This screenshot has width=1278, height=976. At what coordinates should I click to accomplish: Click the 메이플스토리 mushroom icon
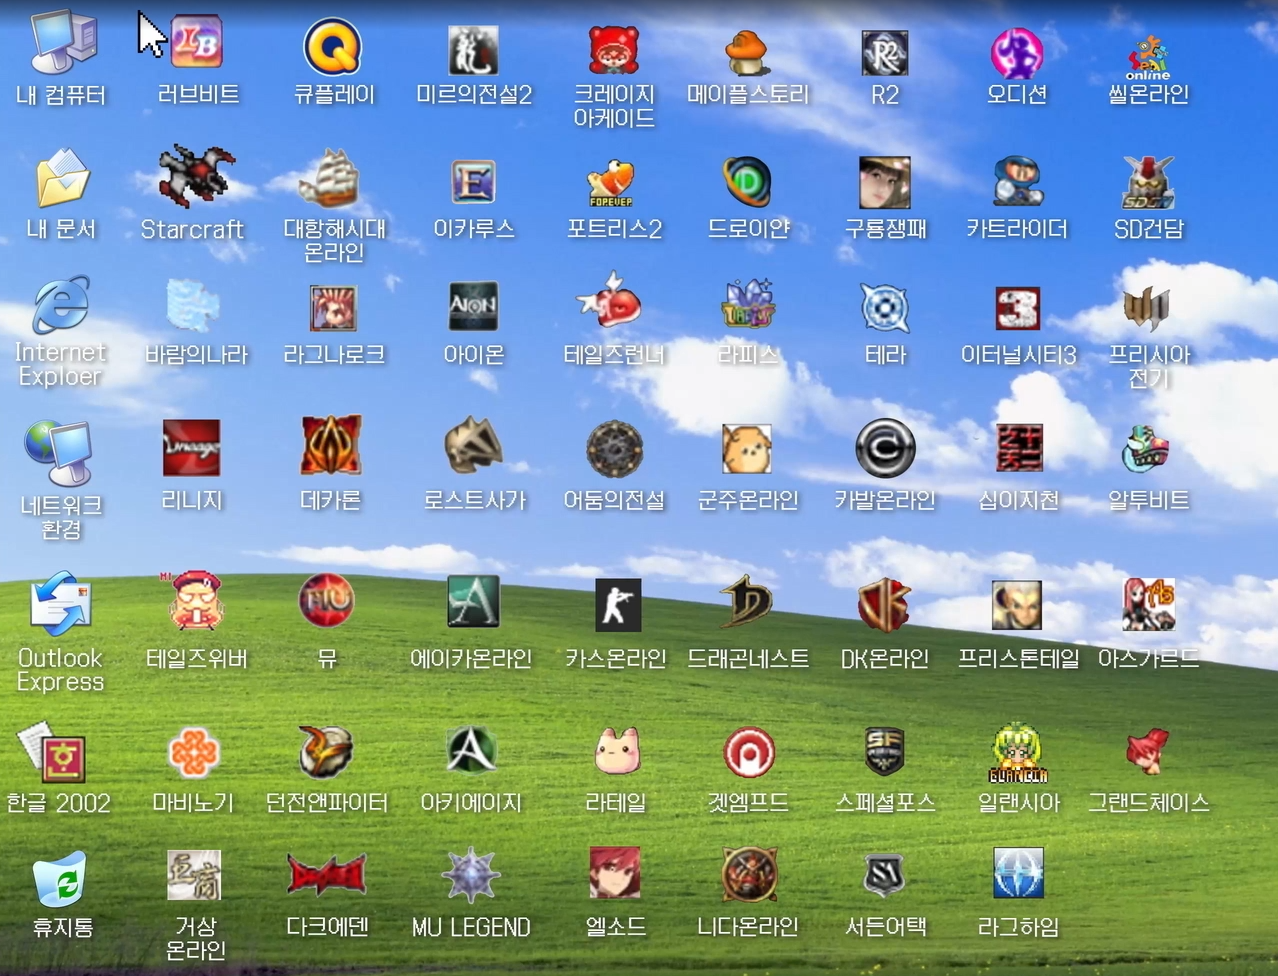coord(747,52)
